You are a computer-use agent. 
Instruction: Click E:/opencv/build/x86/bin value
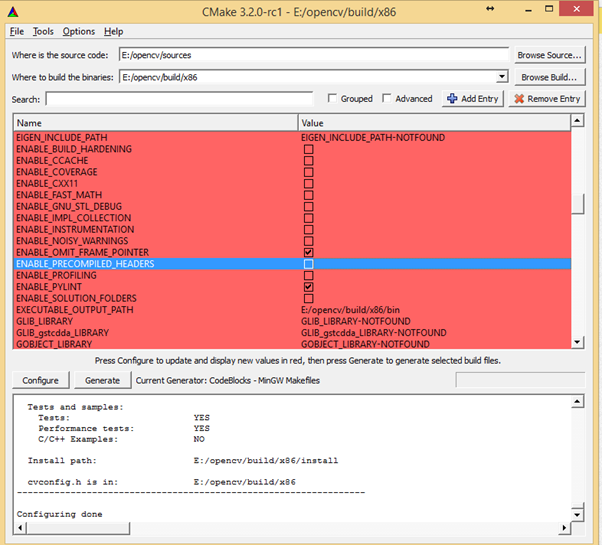coord(350,310)
